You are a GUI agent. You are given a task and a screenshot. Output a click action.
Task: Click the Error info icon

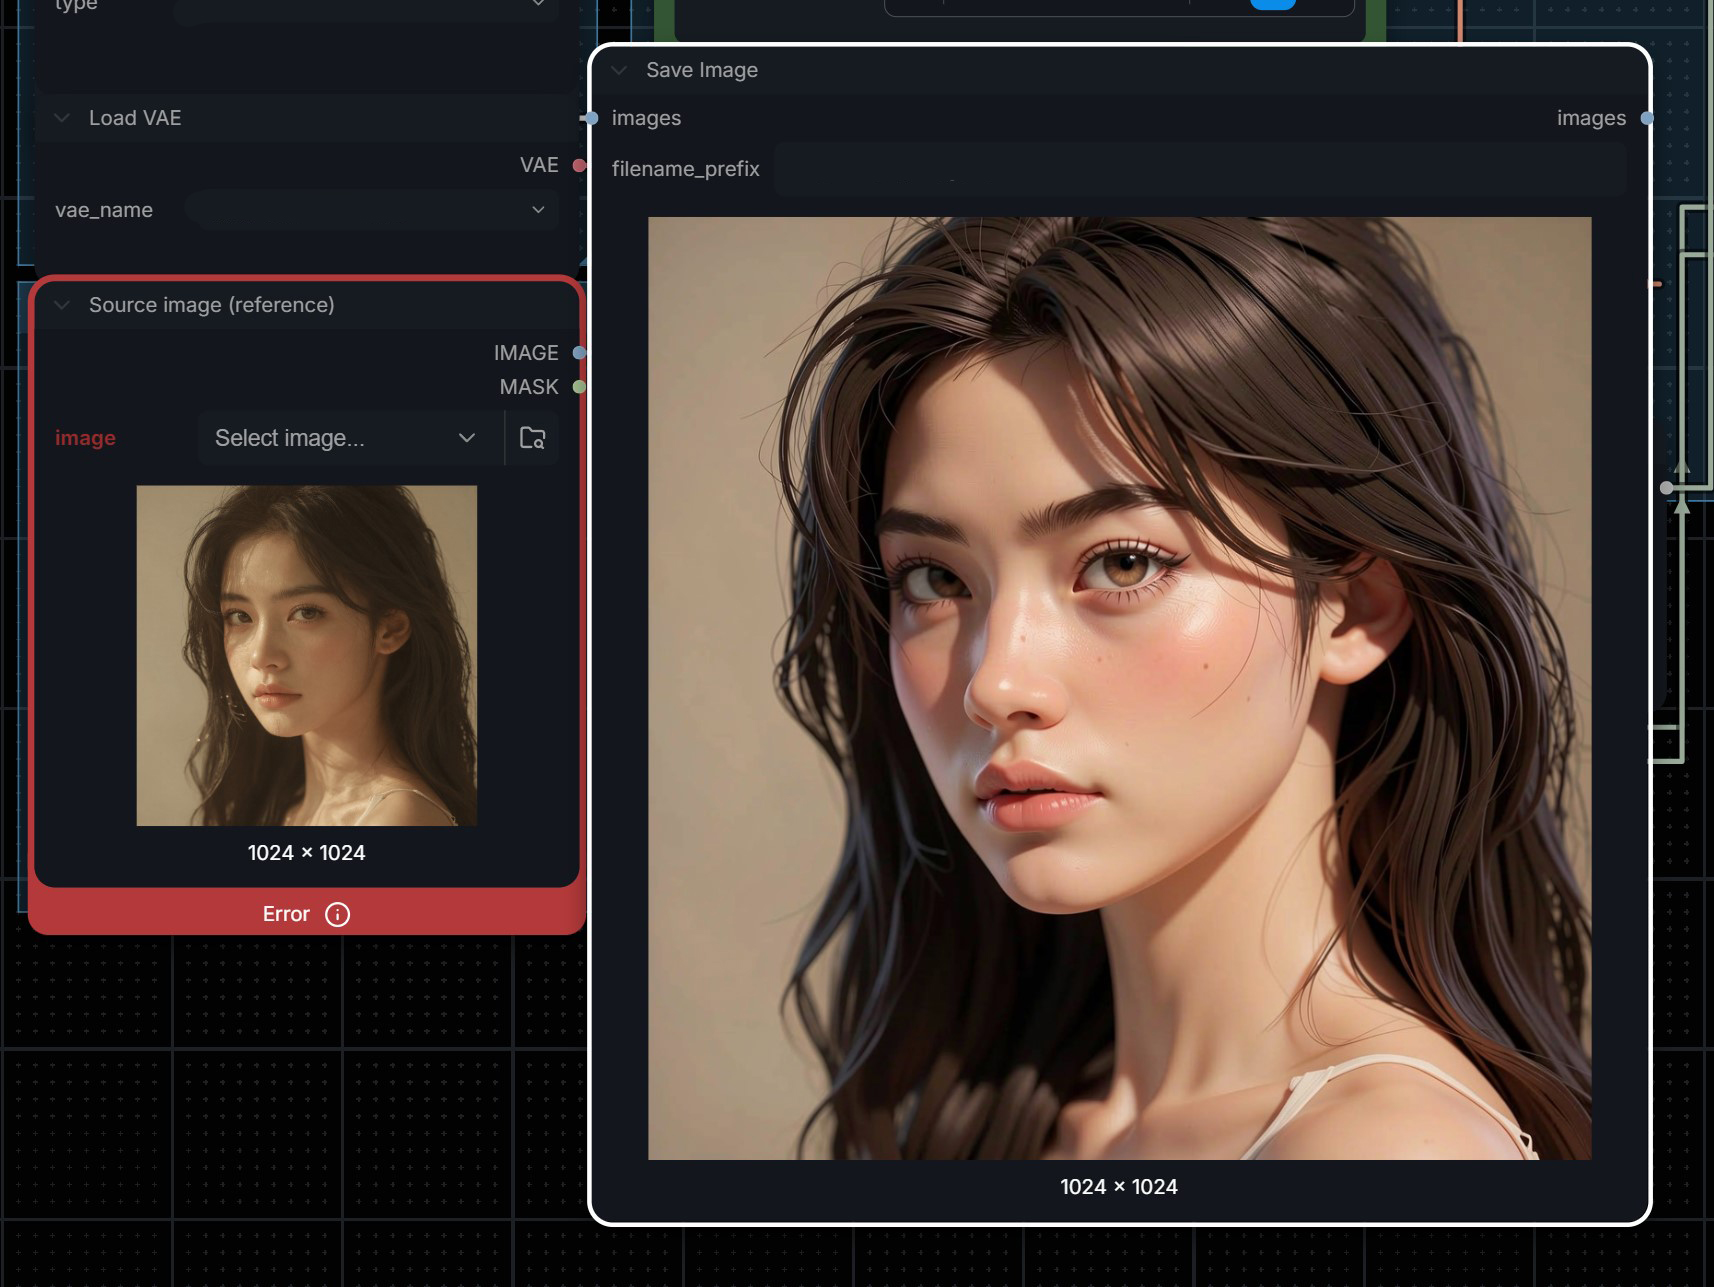point(338,914)
